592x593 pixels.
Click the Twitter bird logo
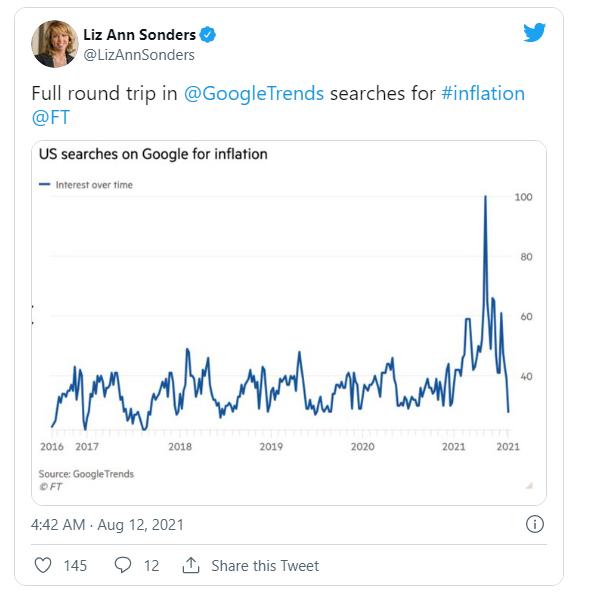click(535, 33)
